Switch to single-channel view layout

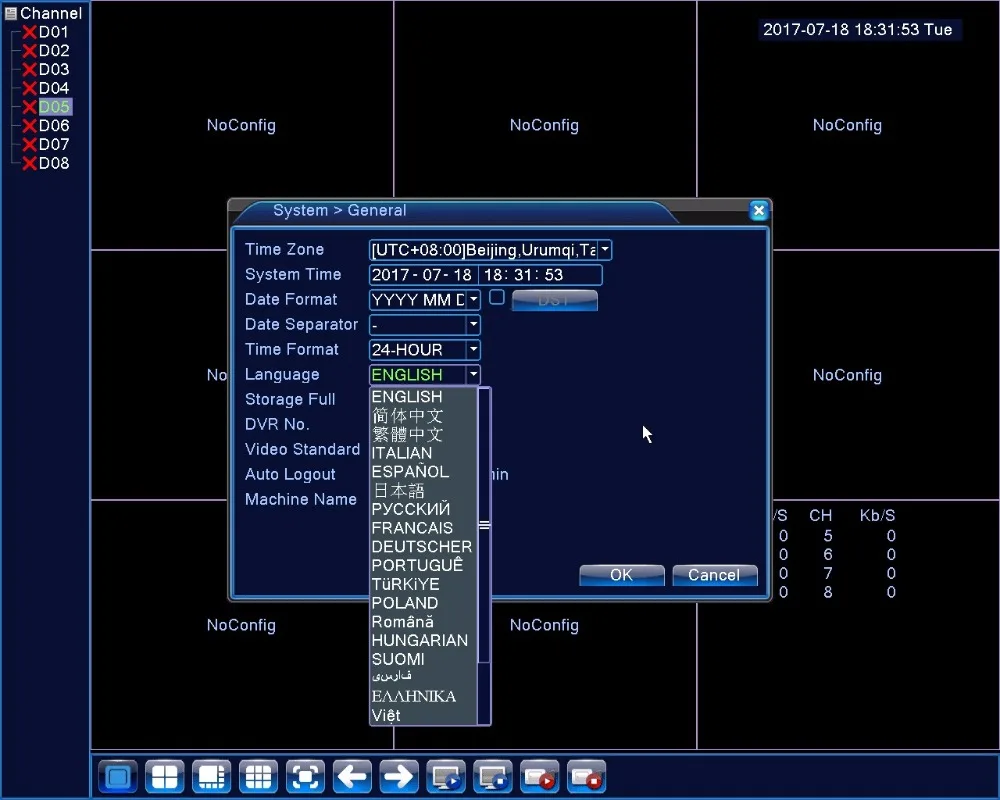(x=118, y=776)
